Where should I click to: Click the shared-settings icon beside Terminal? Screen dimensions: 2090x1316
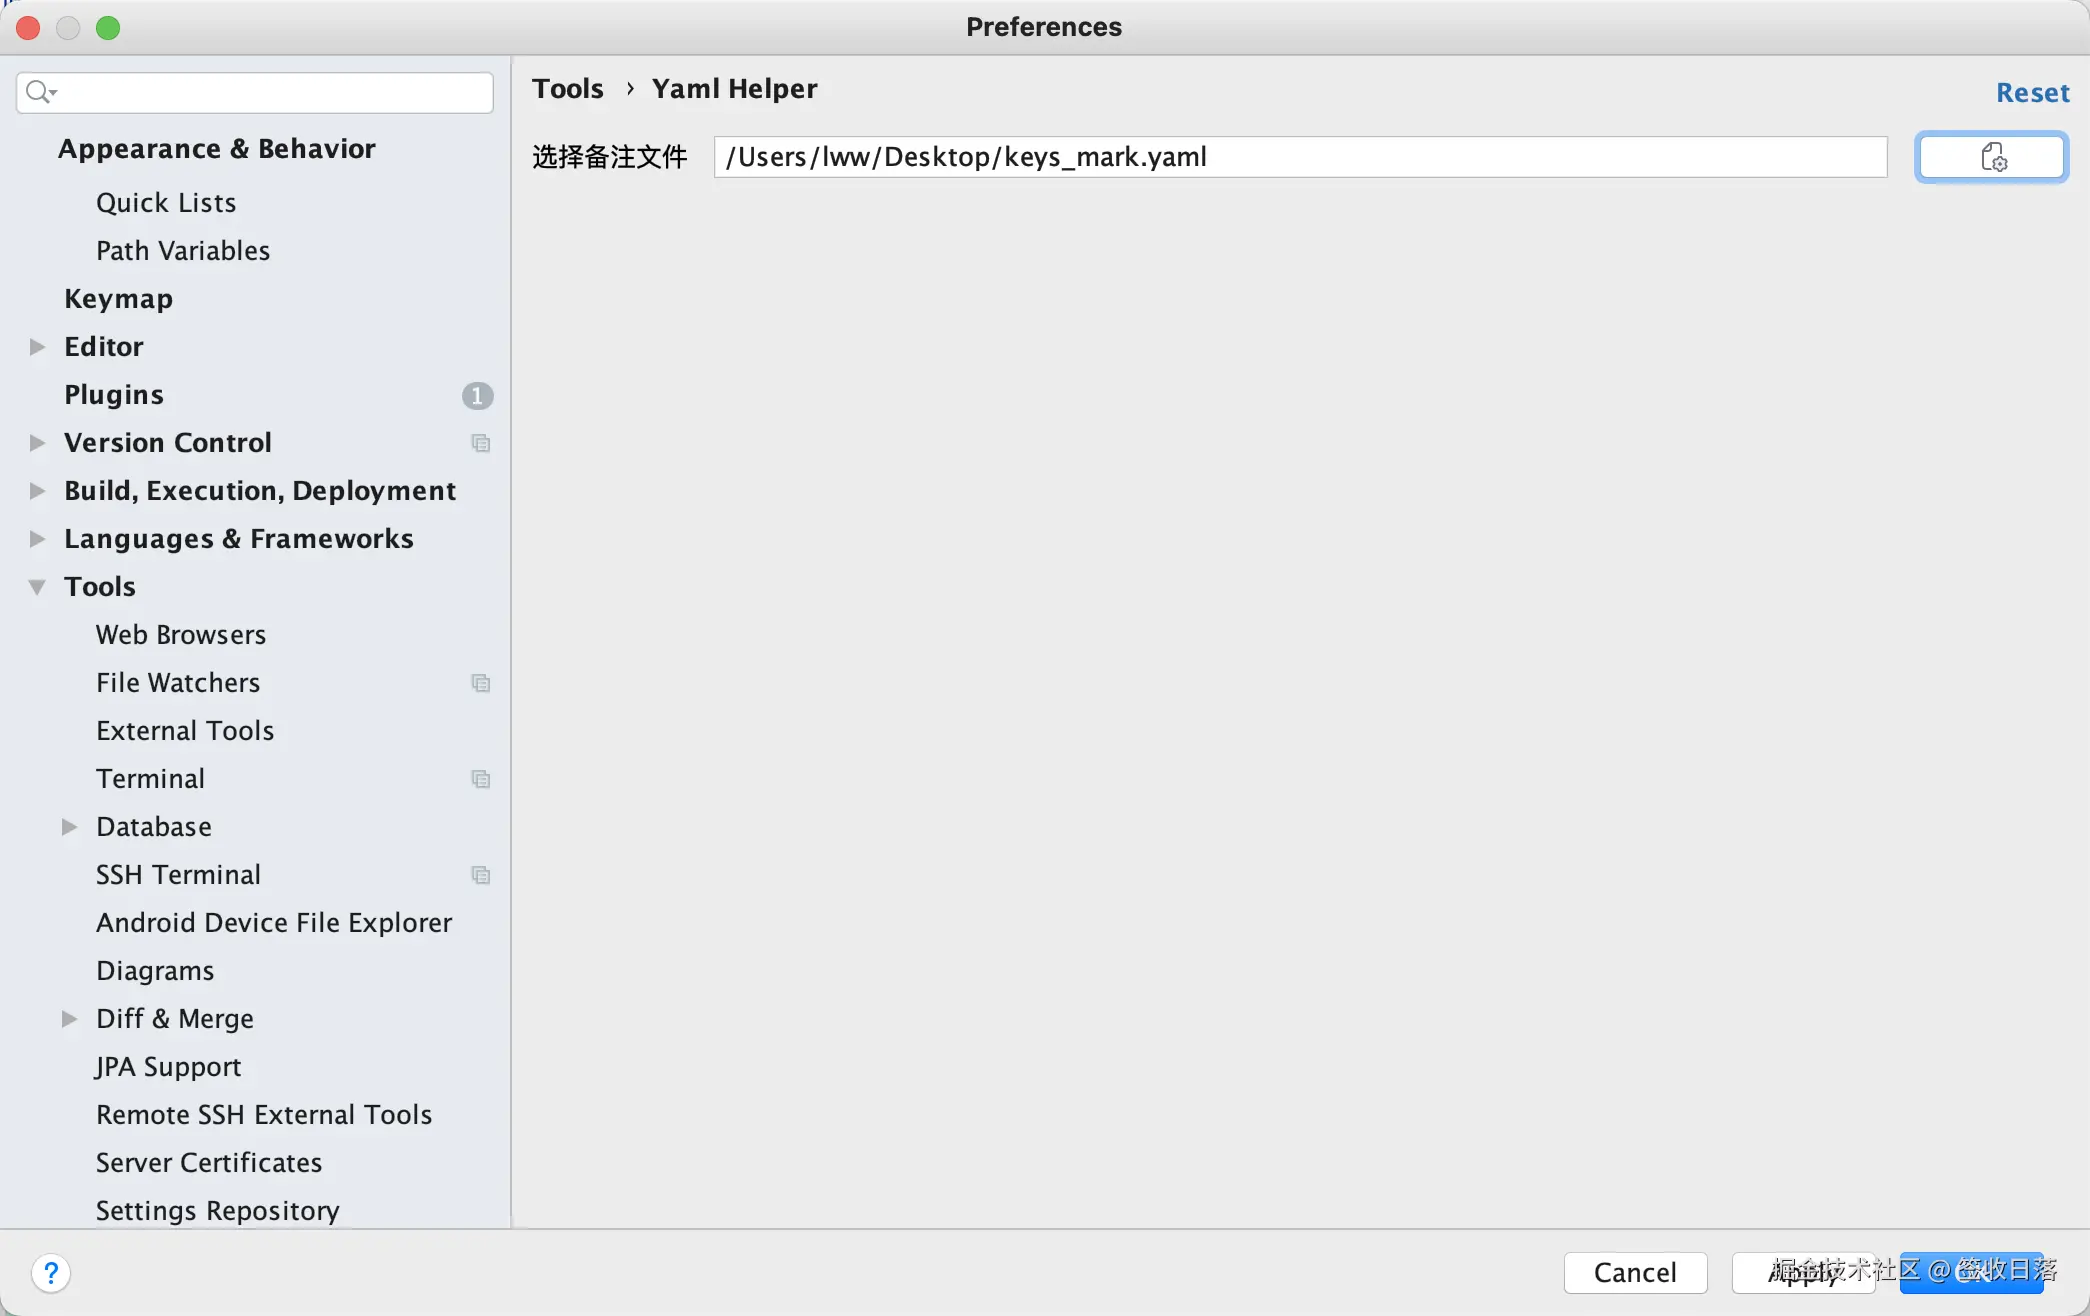pyautogui.click(x=481, y=778)
